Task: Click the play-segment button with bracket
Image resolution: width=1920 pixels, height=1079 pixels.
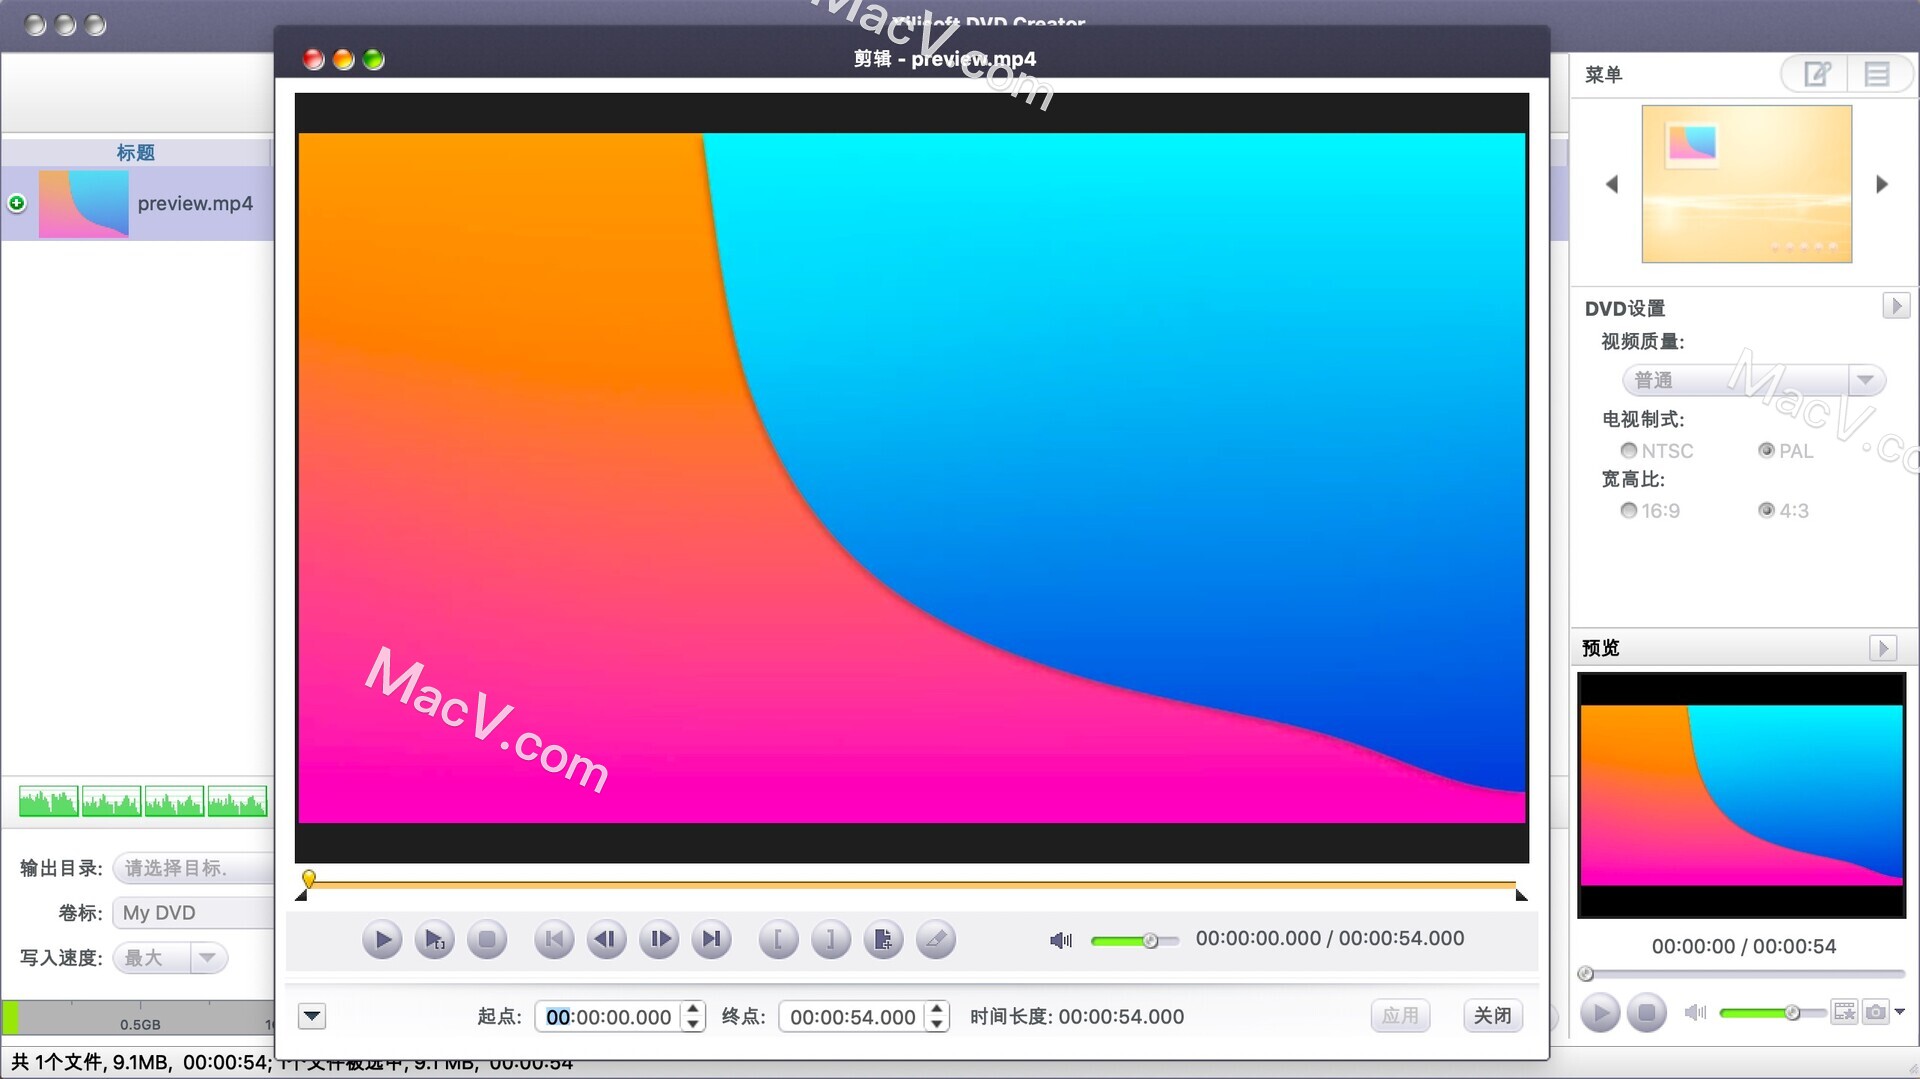Action: pos(435,939)
